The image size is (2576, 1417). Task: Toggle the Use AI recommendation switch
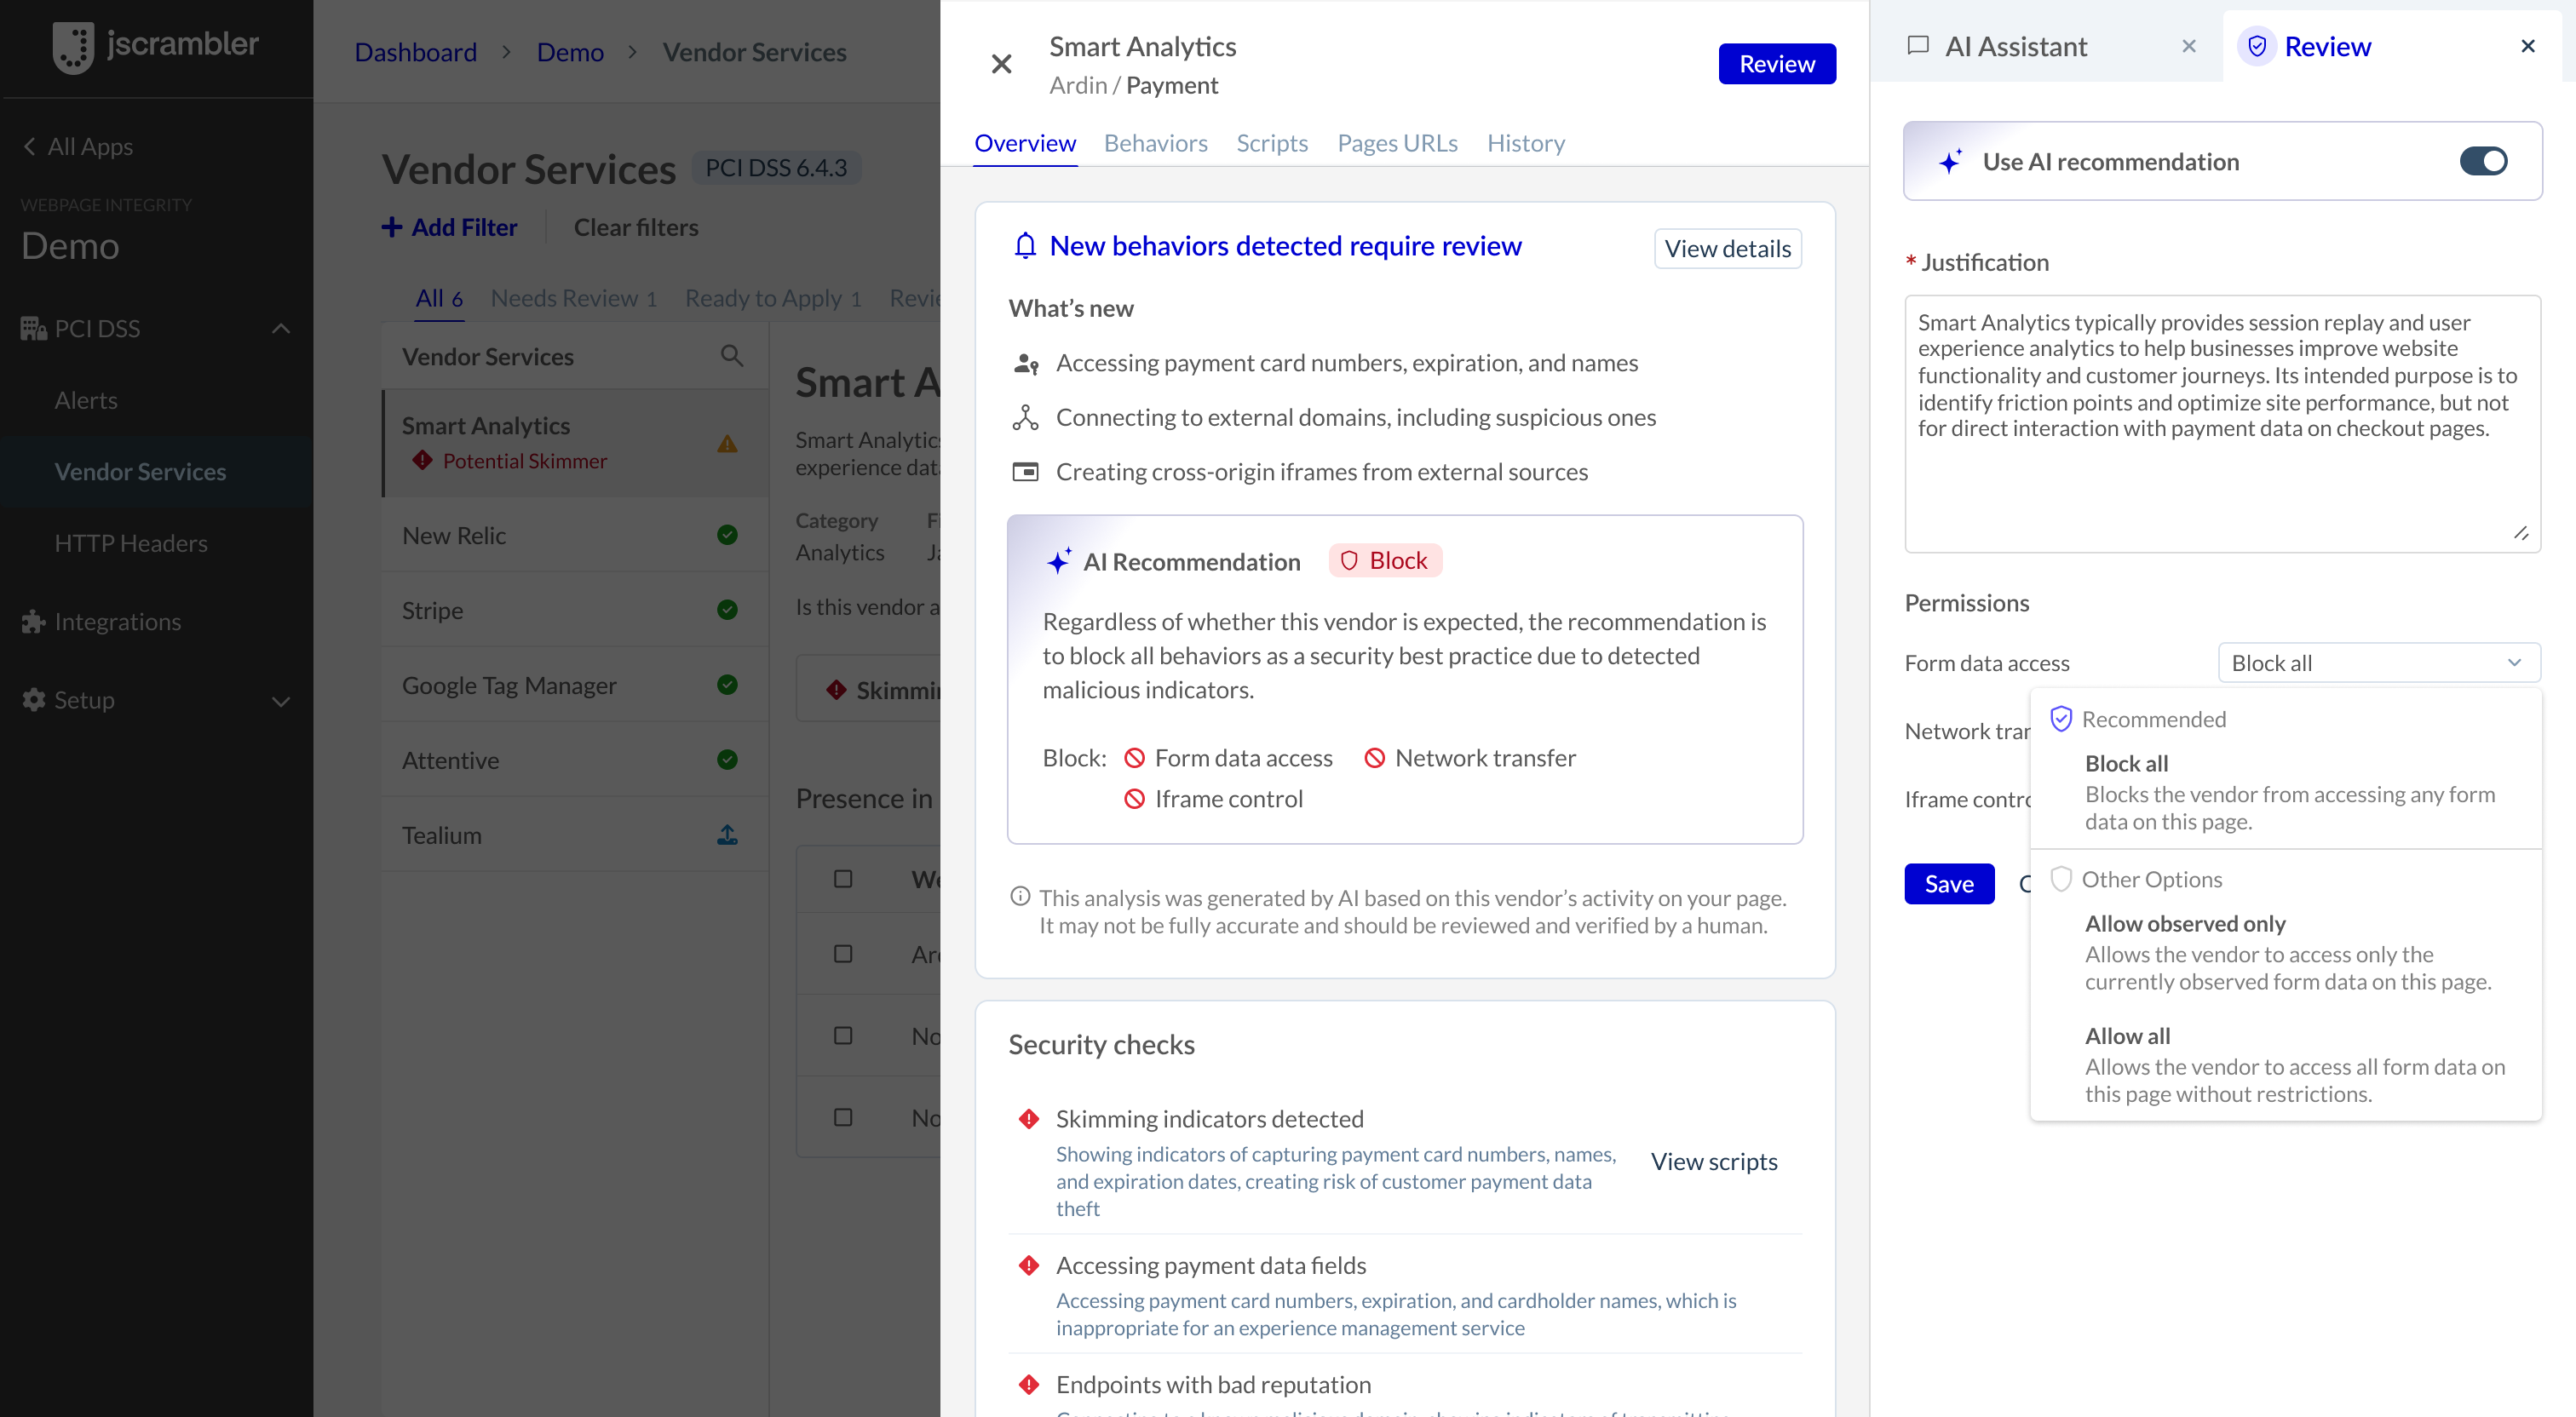(2482, 161)
